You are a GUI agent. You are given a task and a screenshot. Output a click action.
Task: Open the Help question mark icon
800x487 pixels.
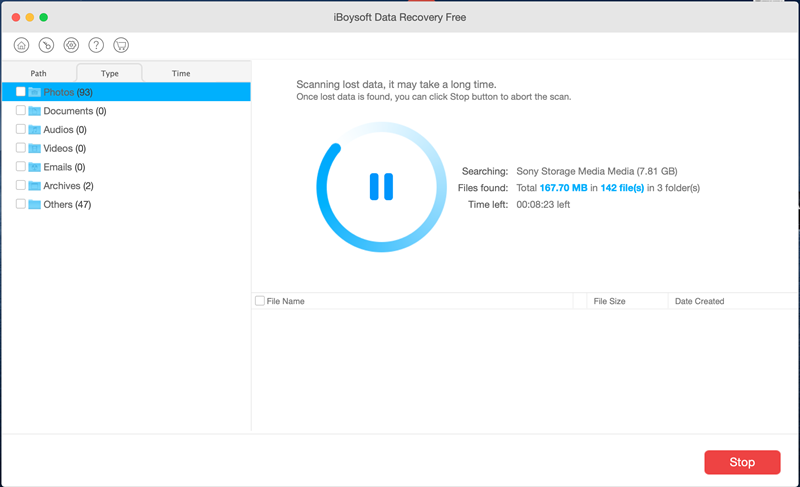96,45
